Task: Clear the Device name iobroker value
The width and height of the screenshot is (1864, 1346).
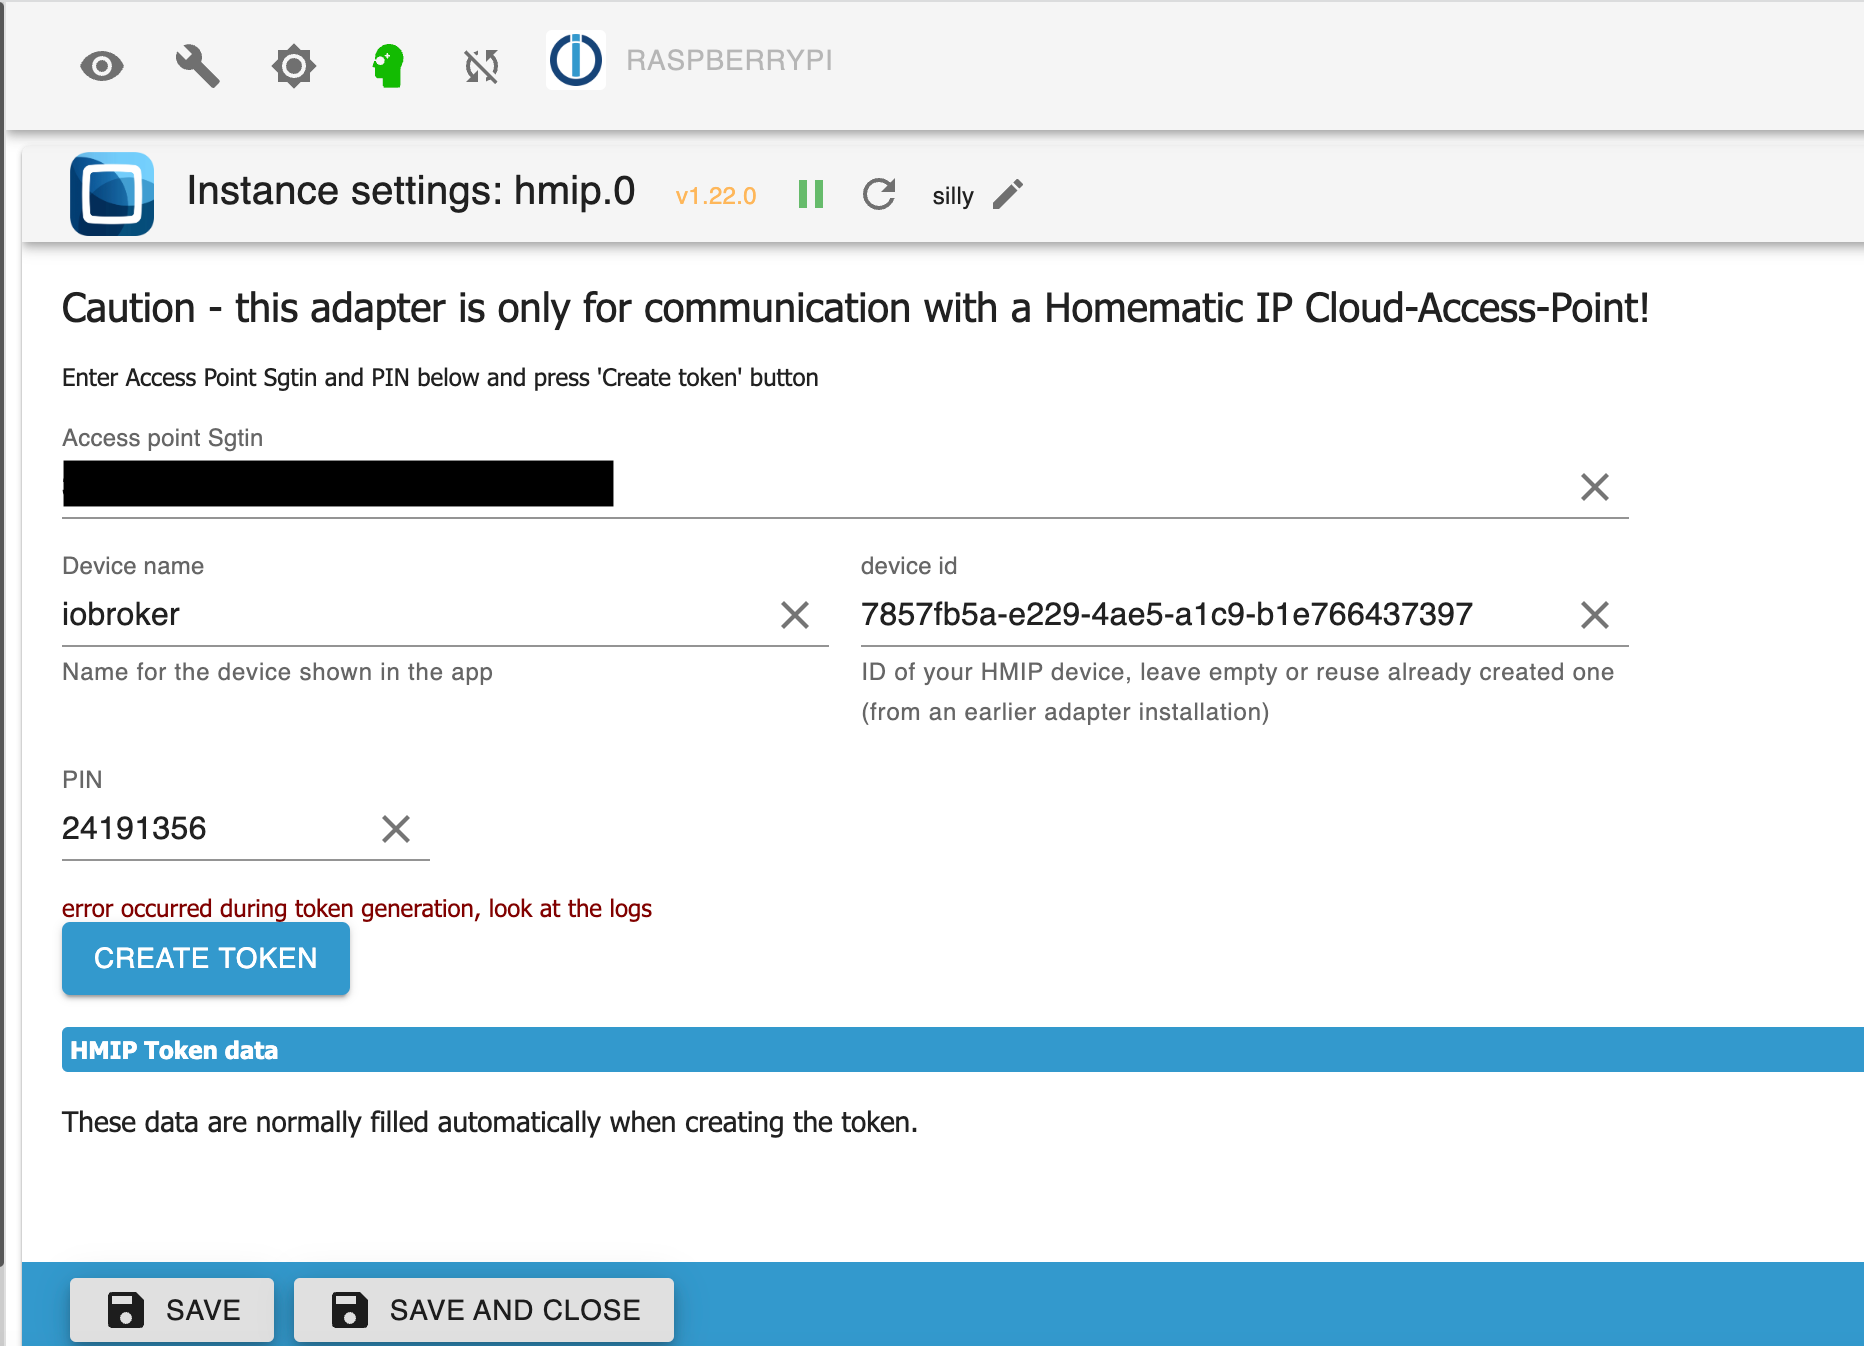Action: pos(795,615)
